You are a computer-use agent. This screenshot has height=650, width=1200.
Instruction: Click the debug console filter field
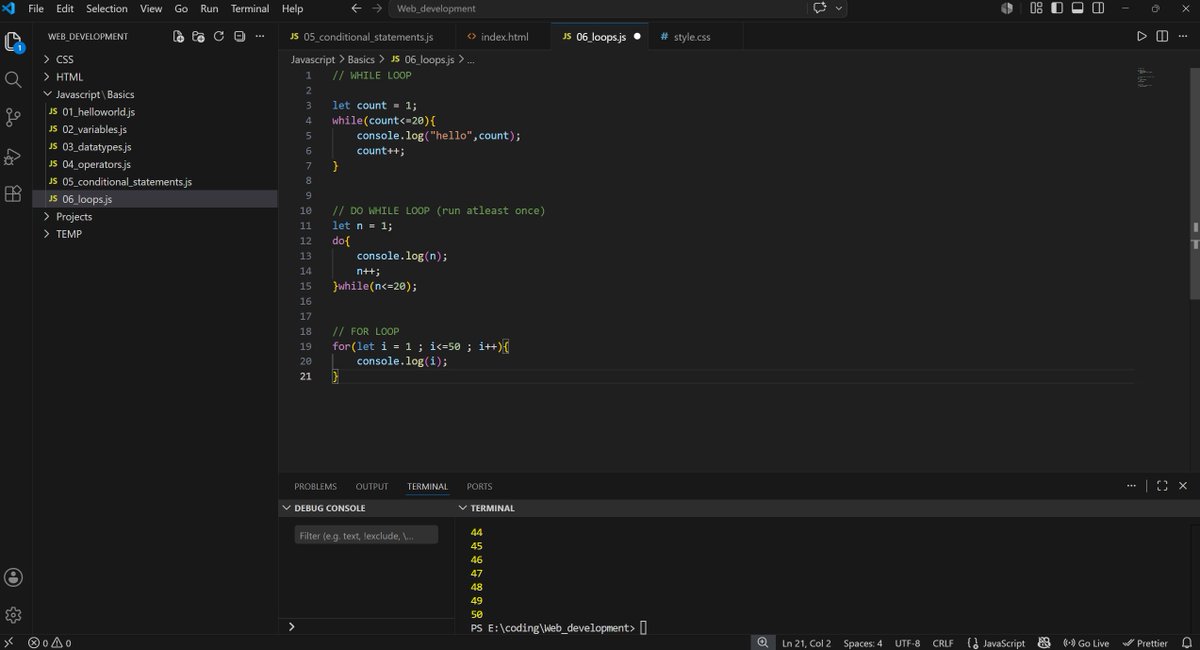pos(366,535)
